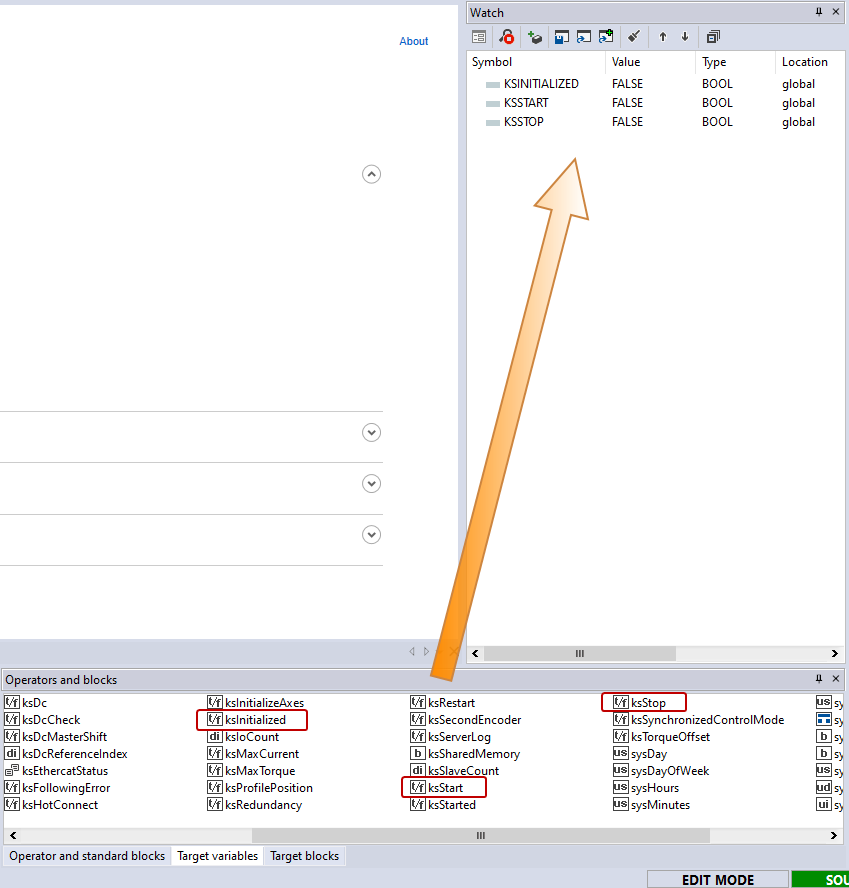Screen dimensions: 849x888
Task: Click the EDIT MODE status indicator
Action: click(x=718, y=880)
